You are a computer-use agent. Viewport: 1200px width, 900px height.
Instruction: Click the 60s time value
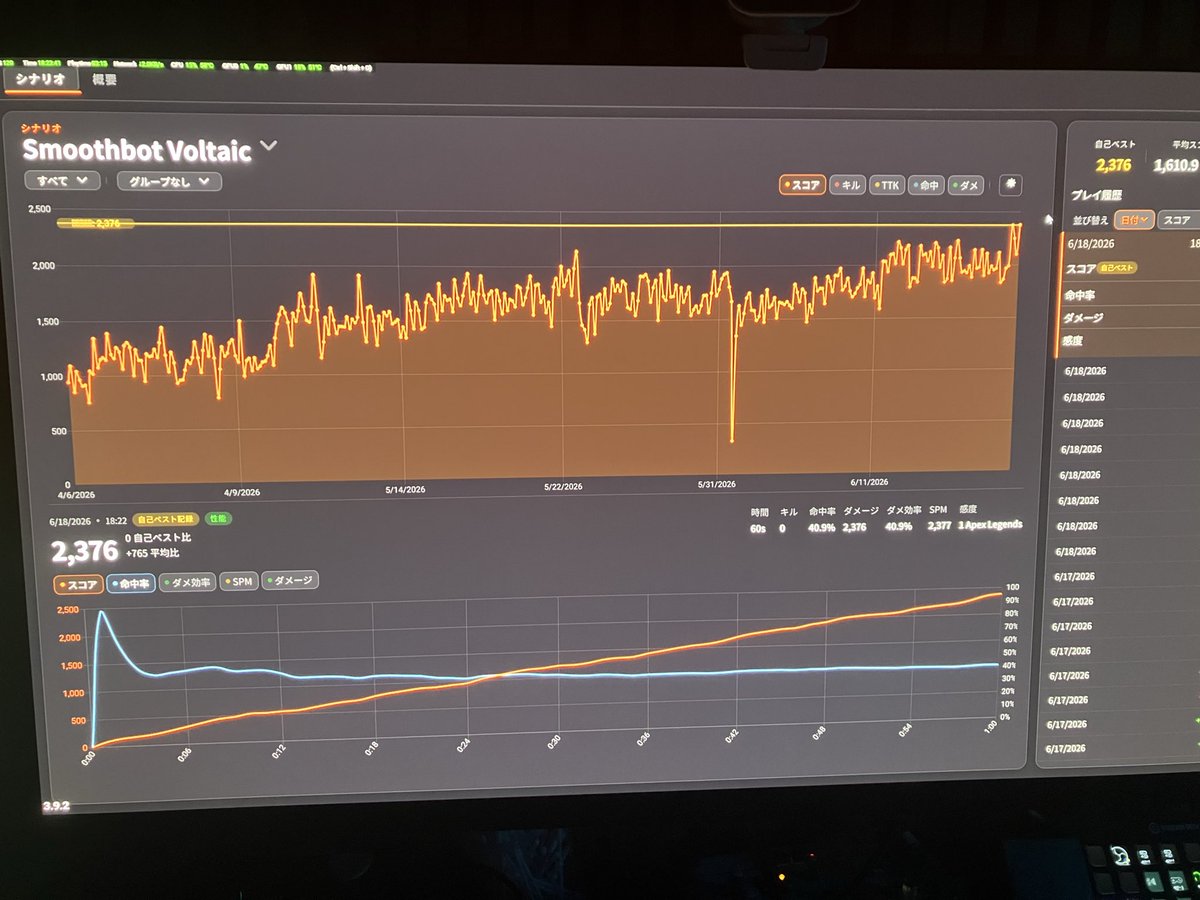759,527
